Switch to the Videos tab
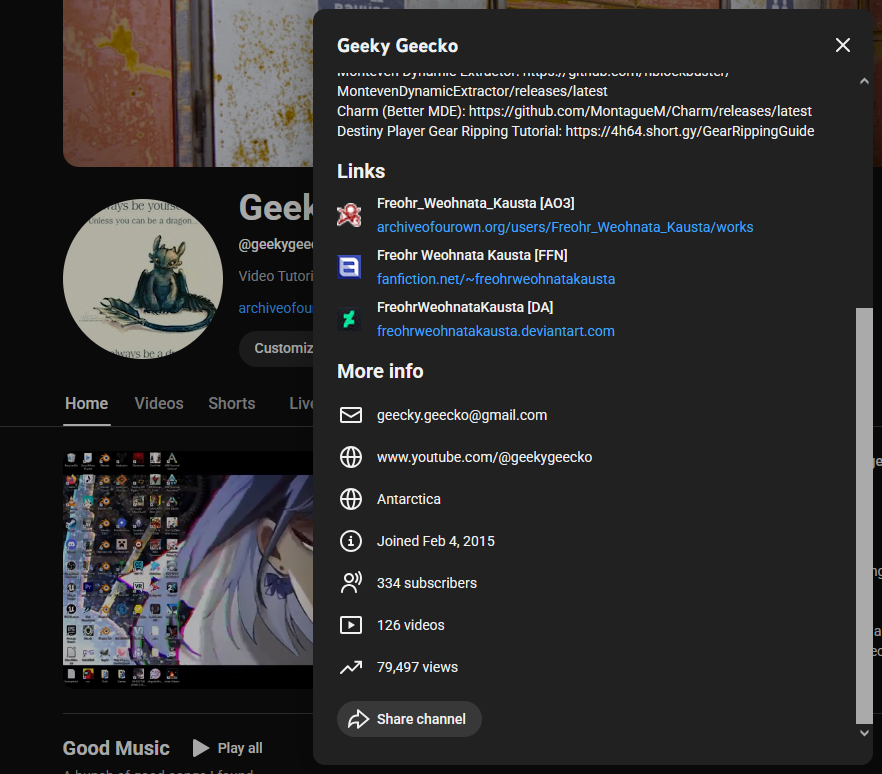The image size is (882, 774). pos(159,403)
